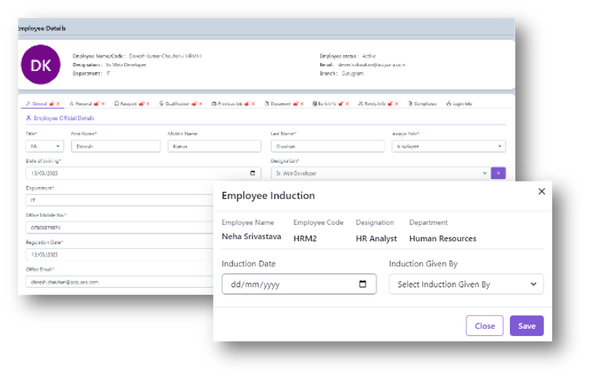
Task: Open the Title dropdown
Action: coord(45,146)
